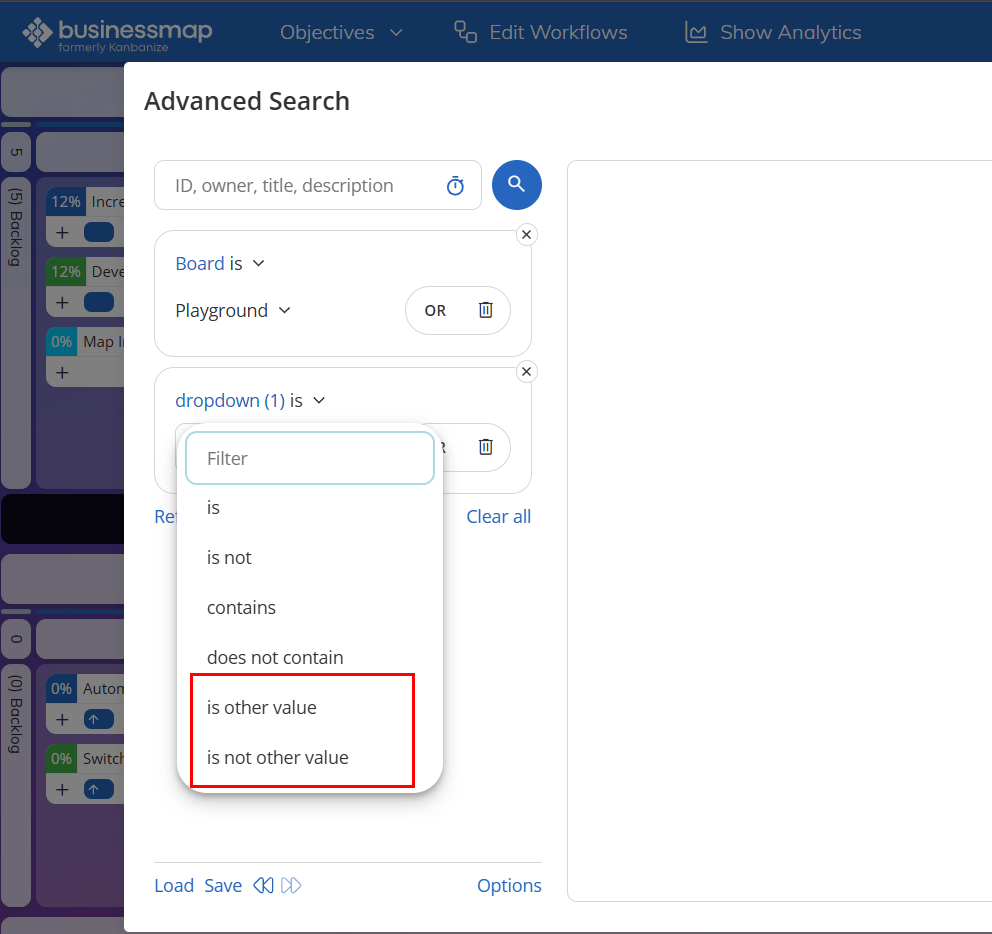Remove the dropdown (1) filter with X
Viewport: 992px width, 934px height.
coord(526,371)
